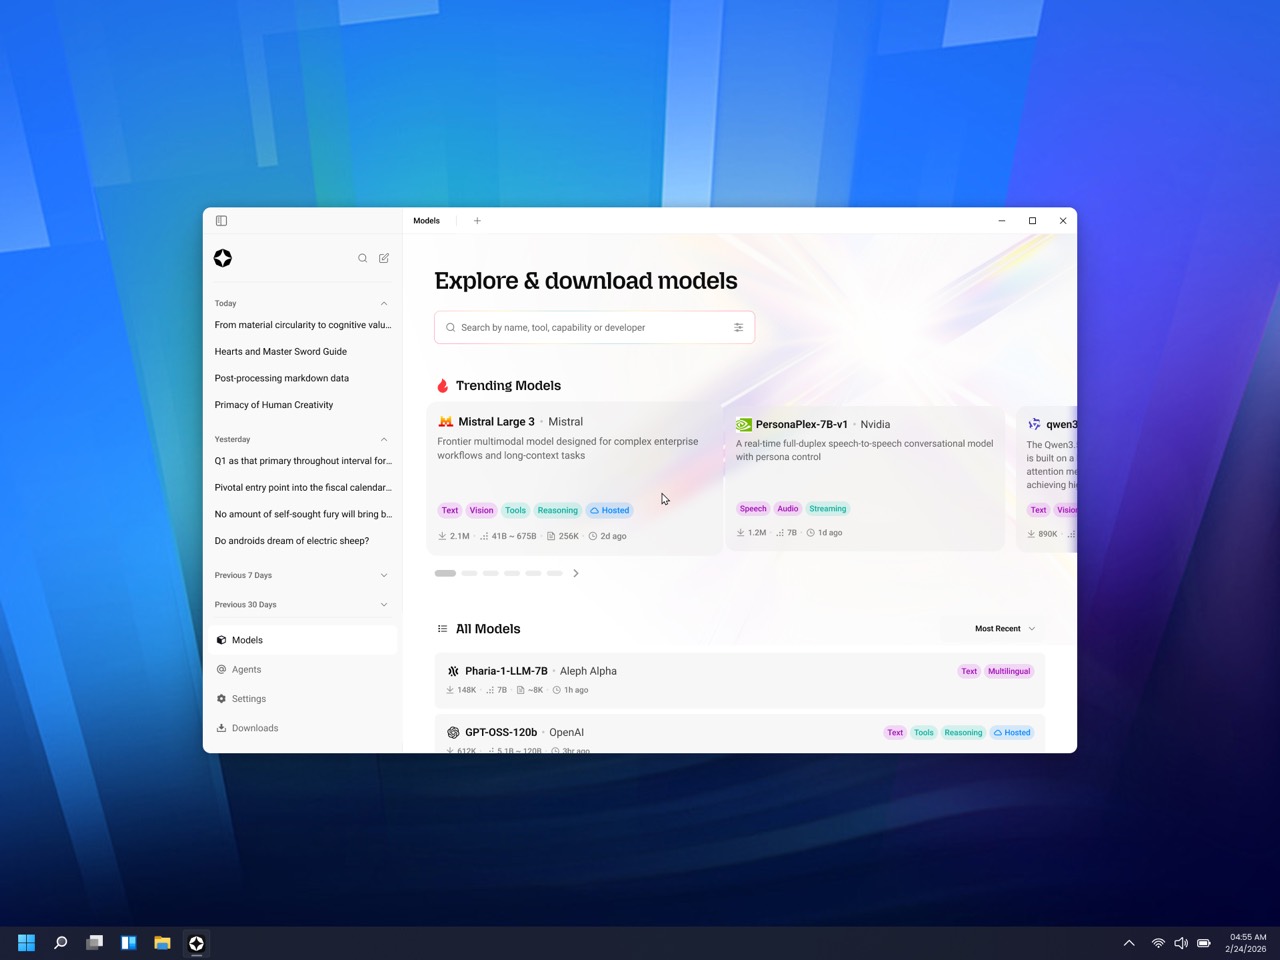1280x960 pixels.
Task: Open Agents section in sidebar
Action: coord(246,670)
